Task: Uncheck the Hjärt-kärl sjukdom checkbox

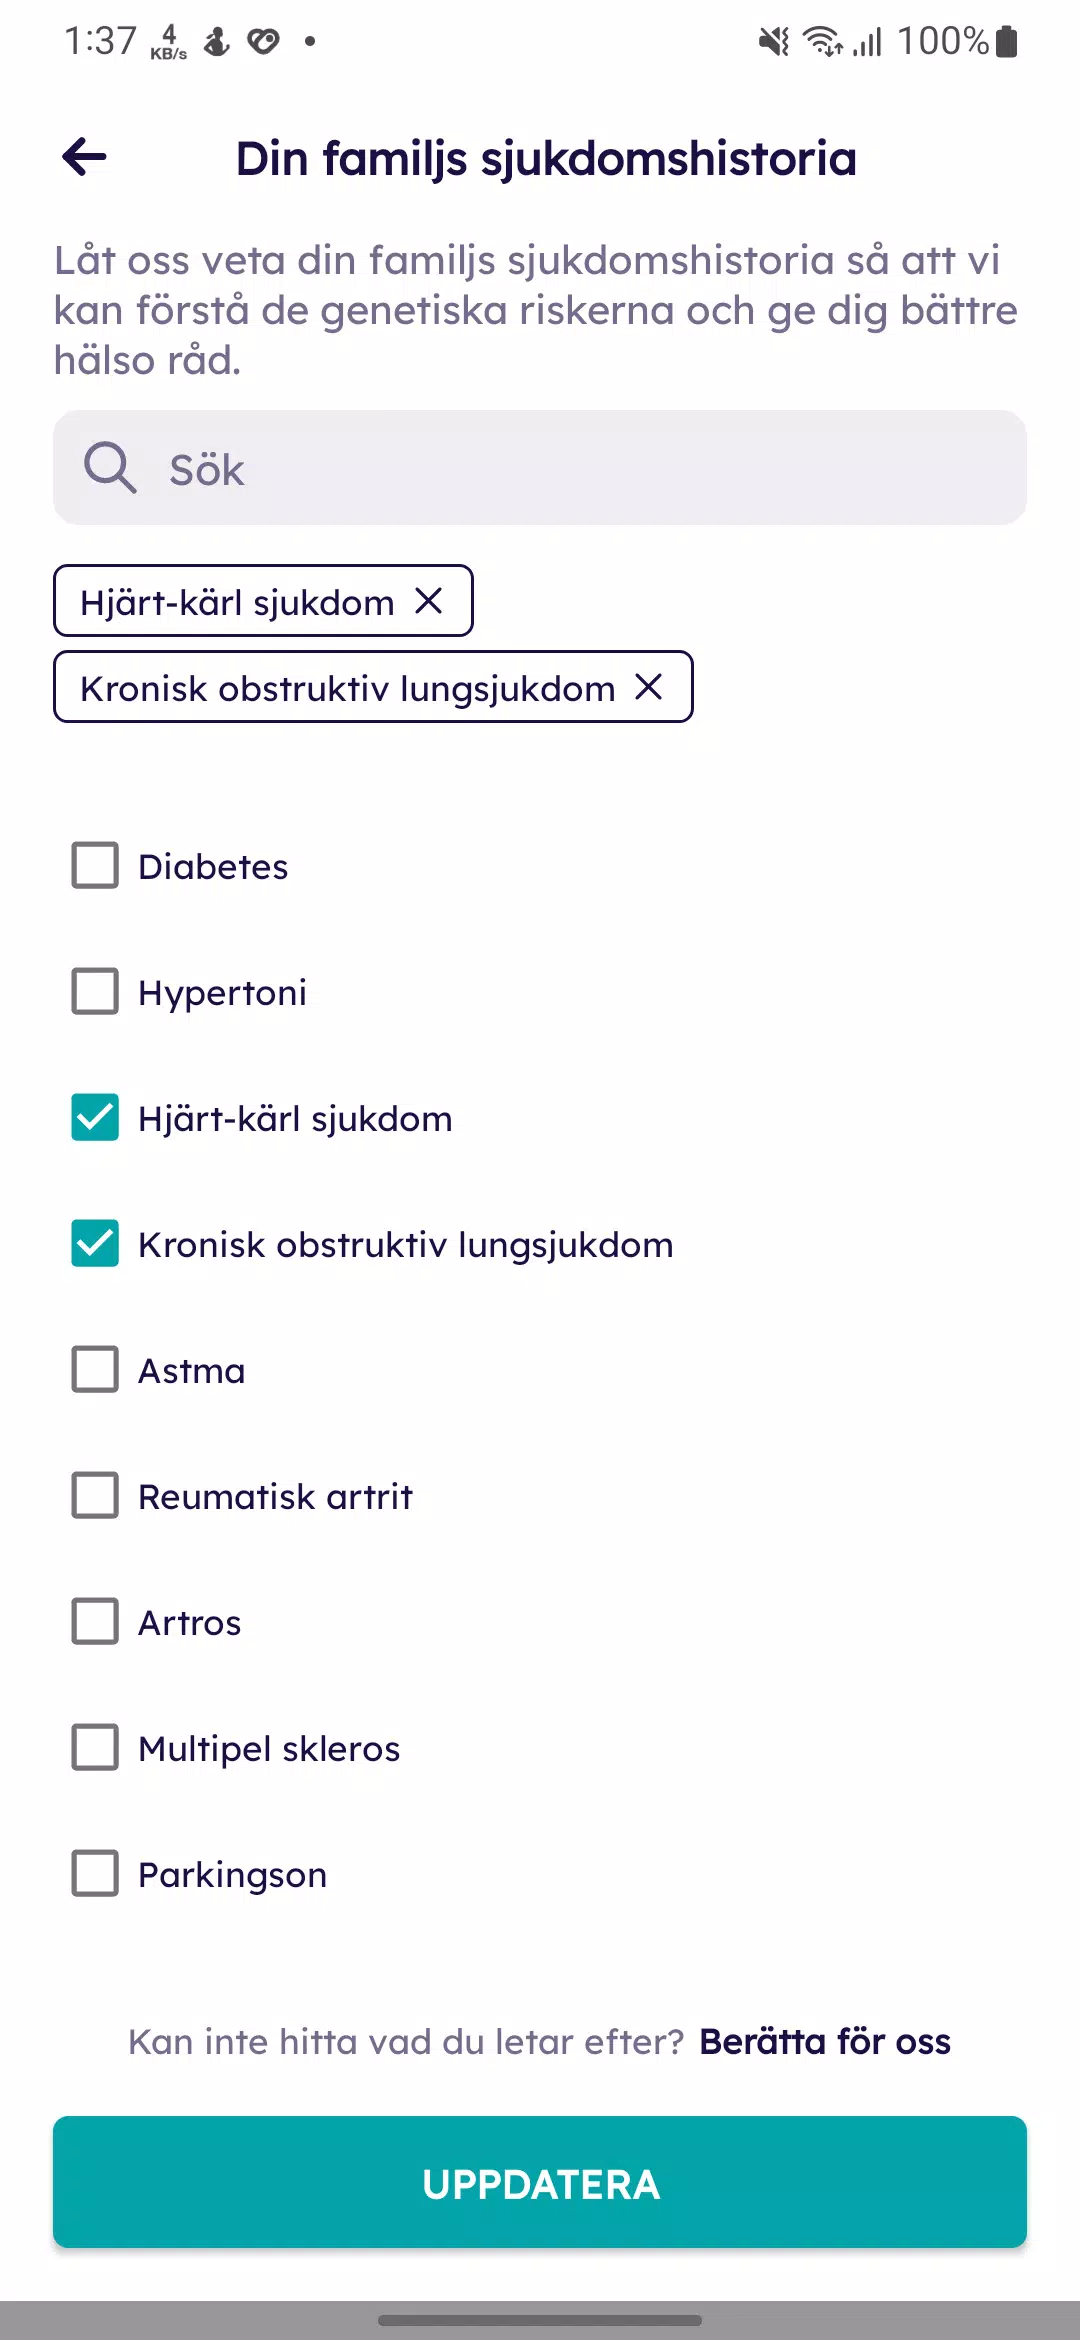Action: [x=95, y=1117]
